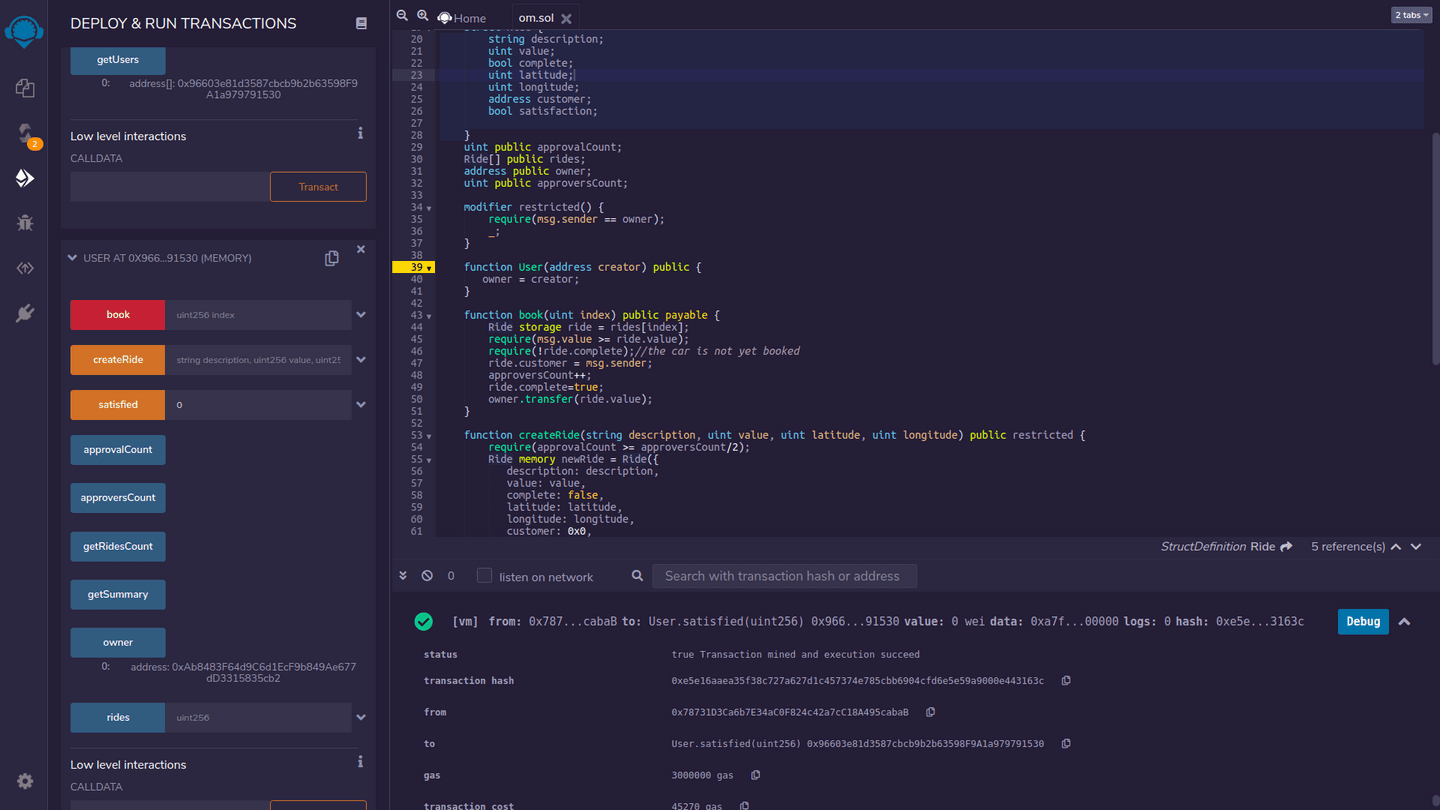This screenshot has width=1440, height=810.
Task: Copy the from address value
Action: tap(931, 712)
